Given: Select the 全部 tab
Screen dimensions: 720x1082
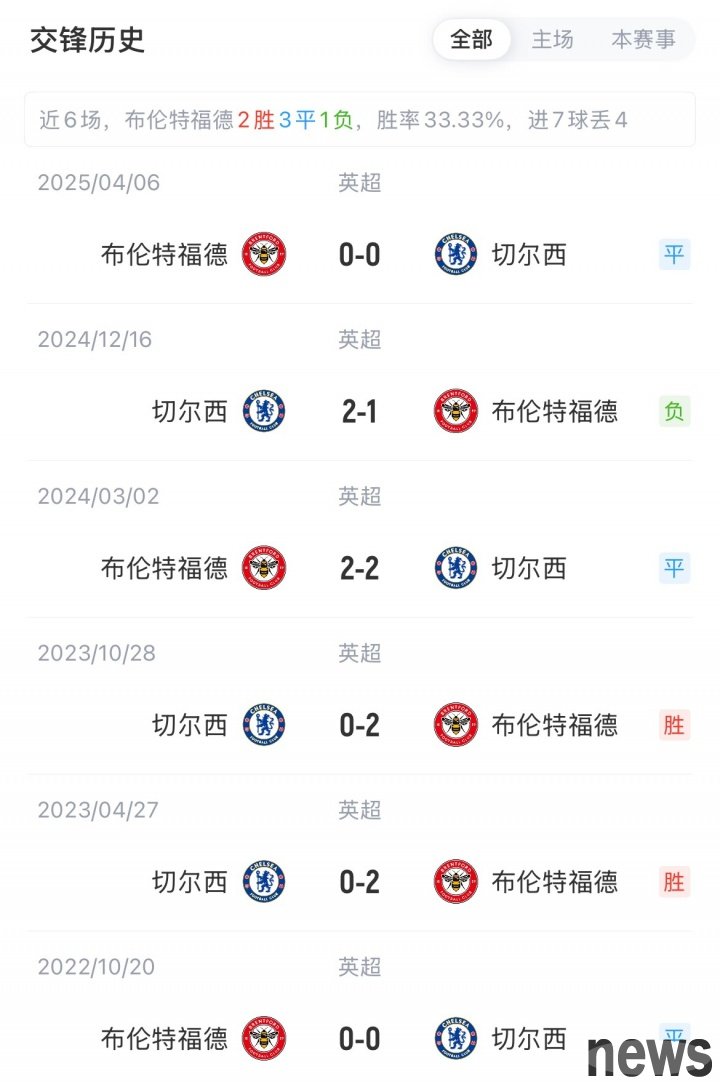Looking at the screenshot, I should (471, 39).
